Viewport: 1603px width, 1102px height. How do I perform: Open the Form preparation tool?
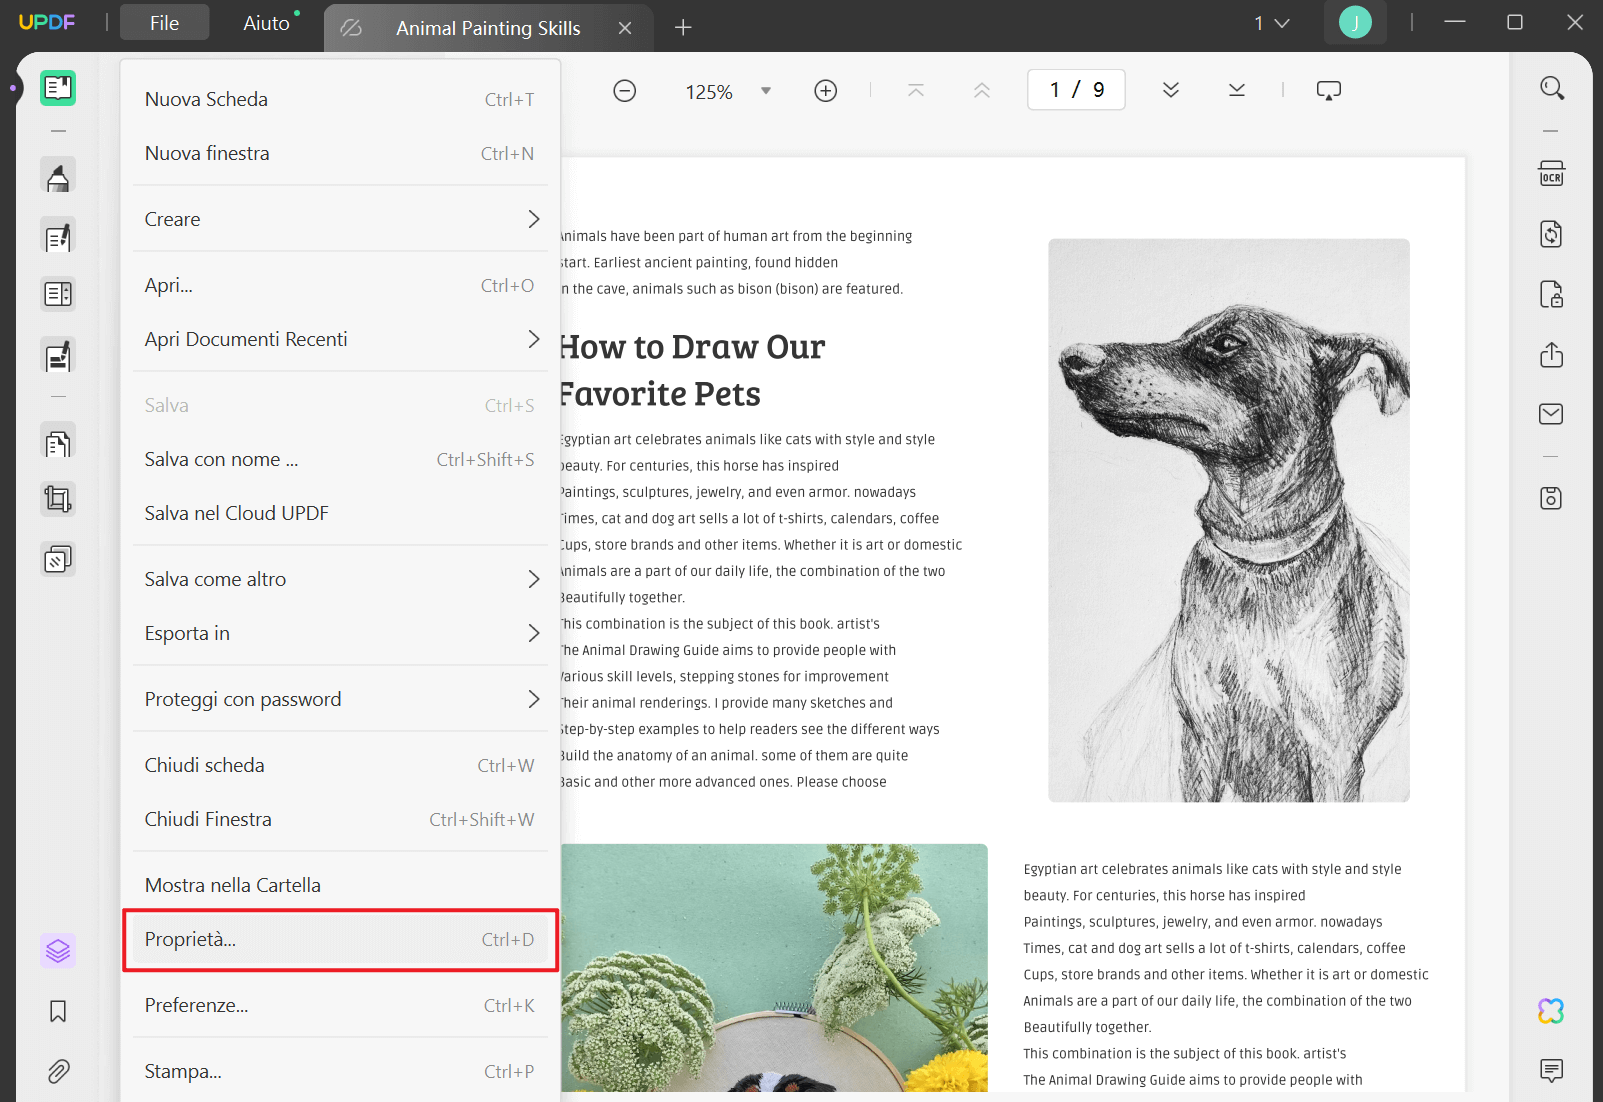[58, 294]
